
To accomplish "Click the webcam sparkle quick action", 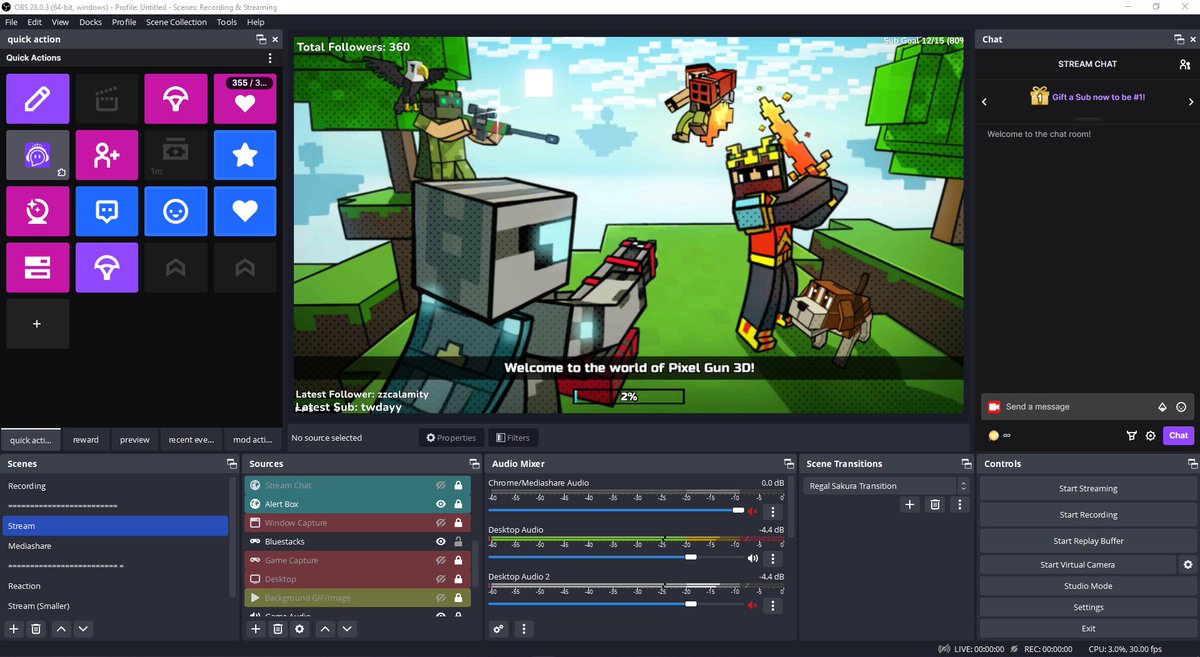I will (38, 211).
